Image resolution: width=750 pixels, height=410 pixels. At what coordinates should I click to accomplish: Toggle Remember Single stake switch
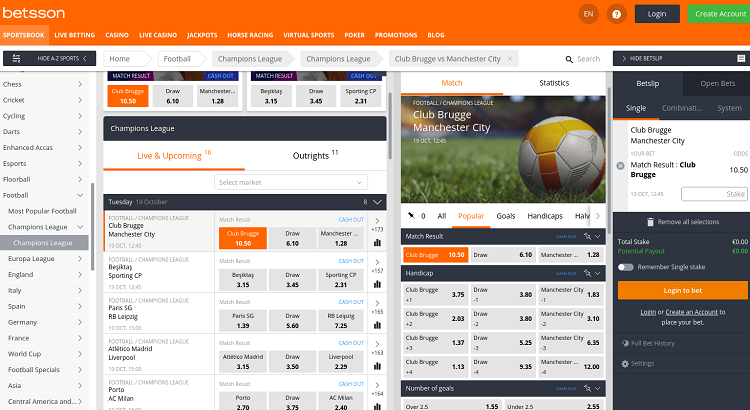pos(626,267)
